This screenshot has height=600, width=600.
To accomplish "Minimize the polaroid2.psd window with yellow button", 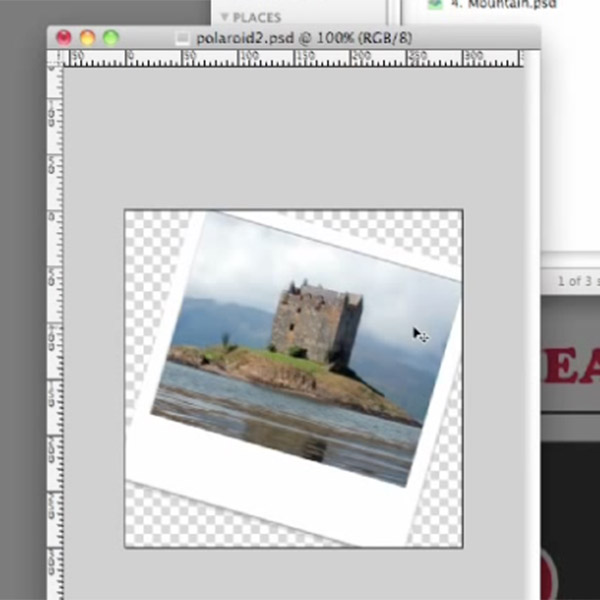I will point(87,38).
